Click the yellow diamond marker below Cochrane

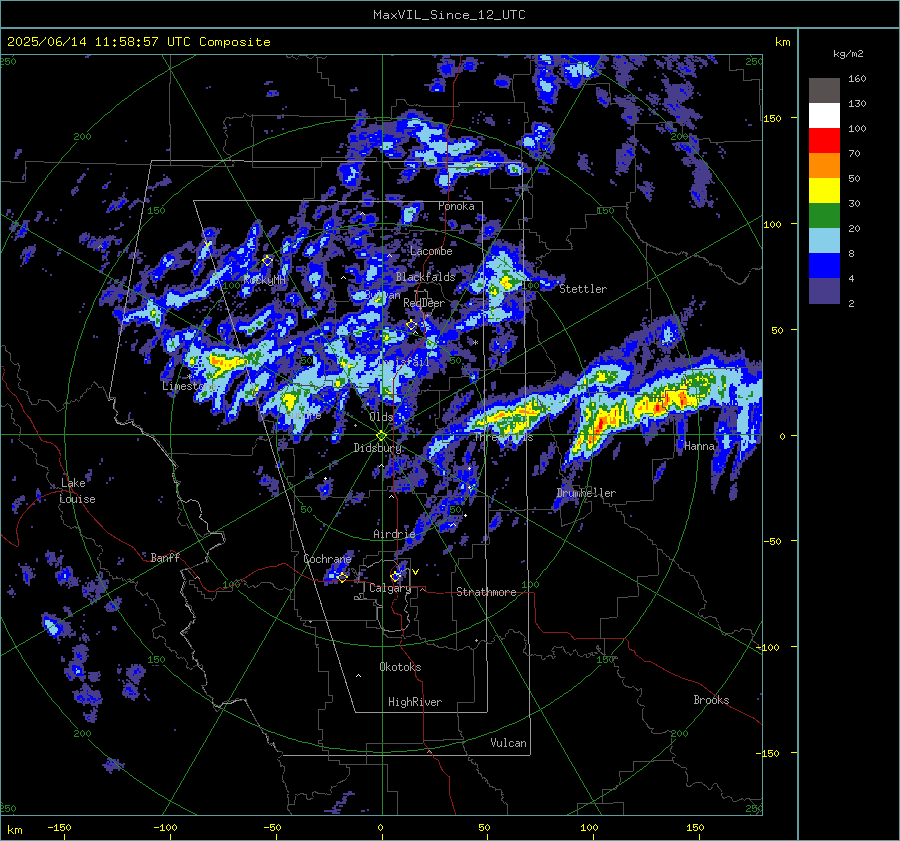[x=342, y=577]
